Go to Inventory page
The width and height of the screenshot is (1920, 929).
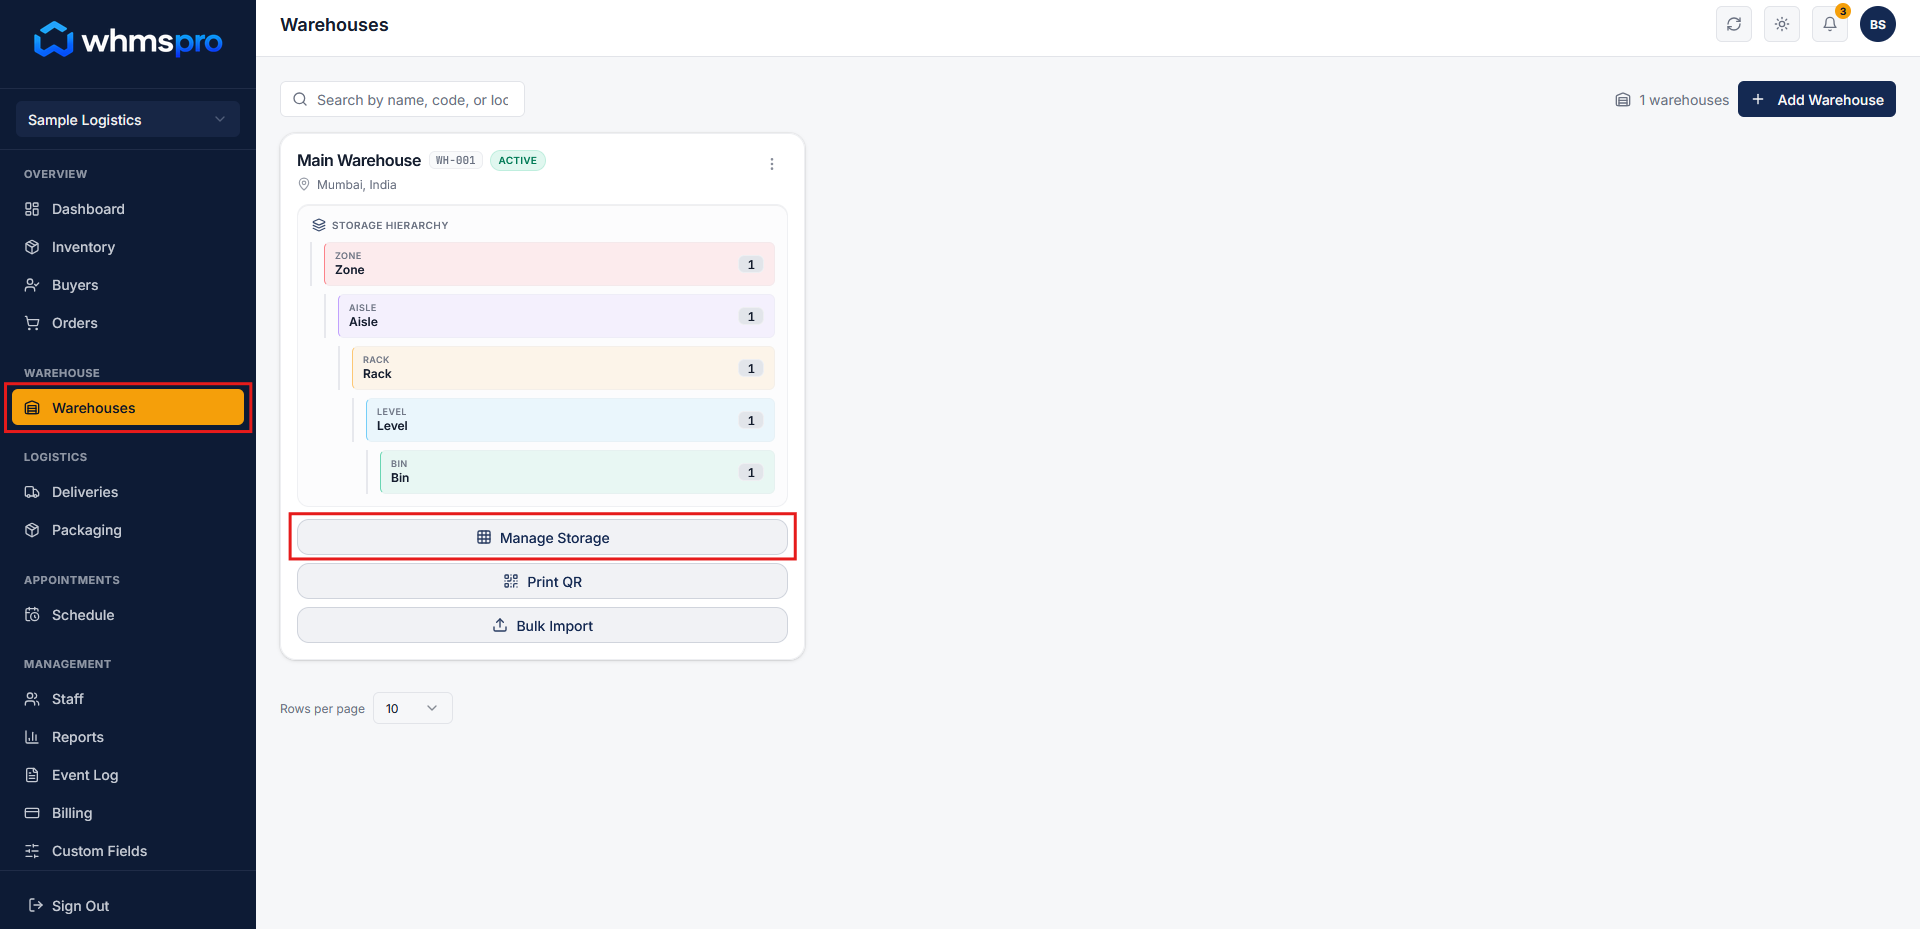click(128, 247)
